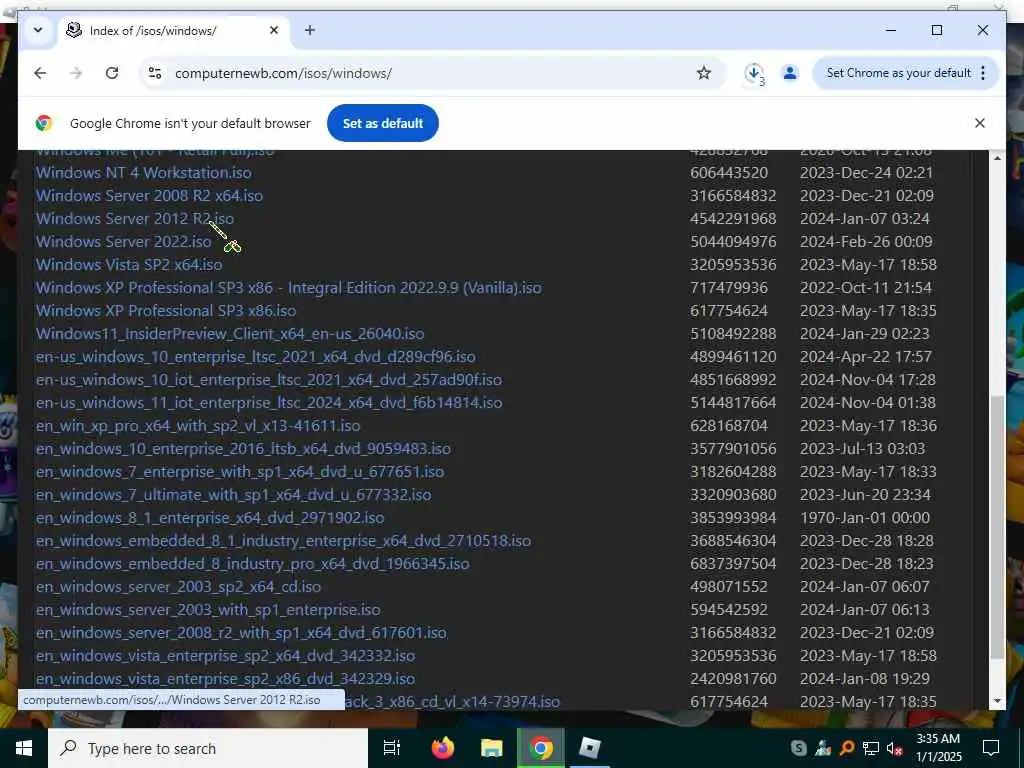Open Chrome three-dot menu
Viewport: 1024px width, 768px height.
click(x=983, y=73)
